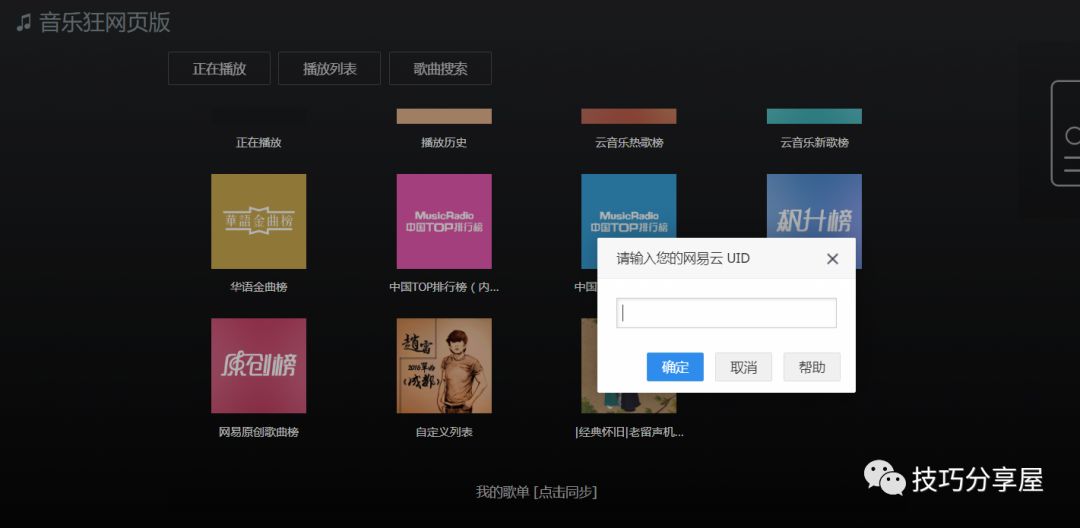The width and height of the screenshot is (1080, 528).
Task: Sync playlists via 我的歌单 [点击同步]
Action: pos(536,492)
